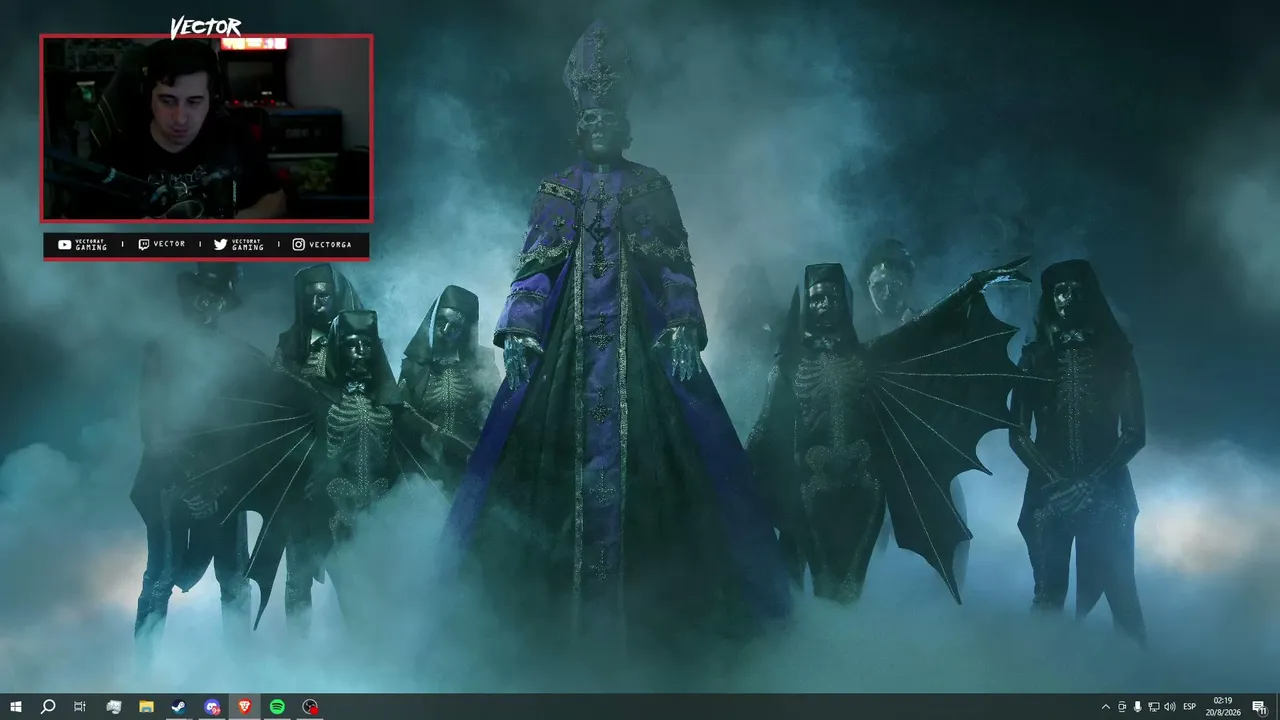Open the clock showing 02:19
The image size is (1280, 720).
[x=1222, y=707]
